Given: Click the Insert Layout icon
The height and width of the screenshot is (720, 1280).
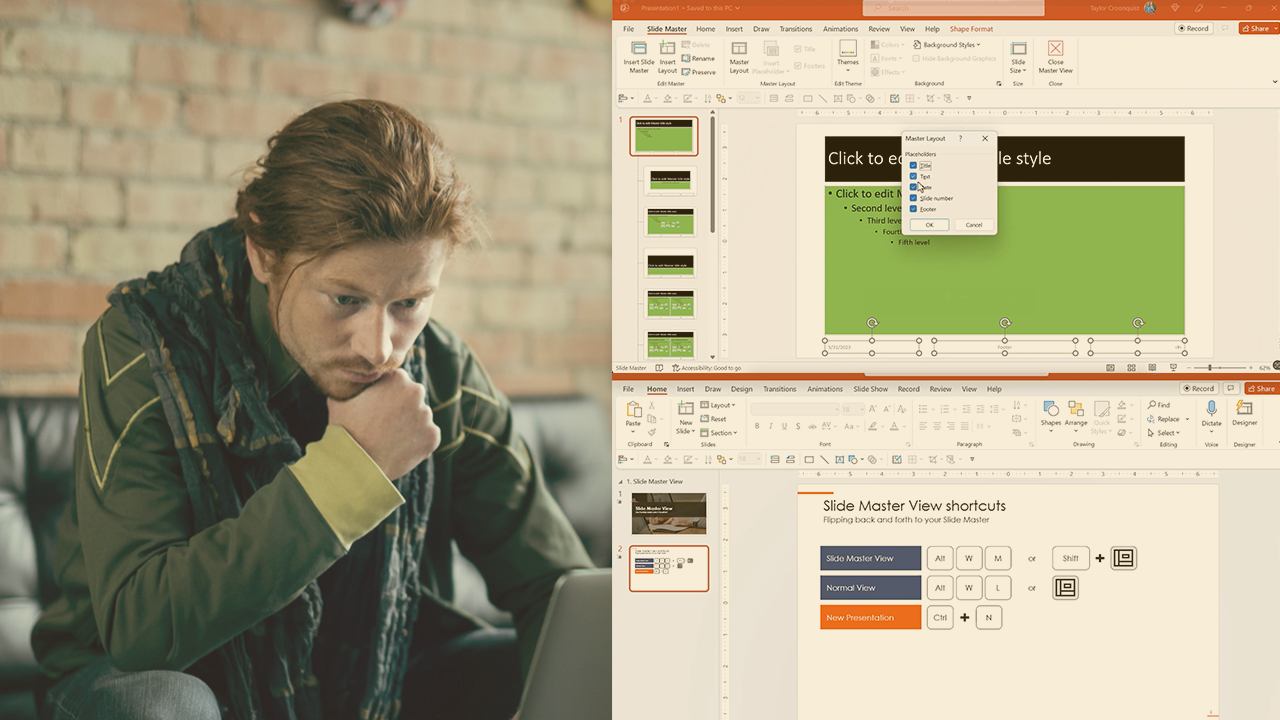Looking at the screenshot, I should 667,51.
